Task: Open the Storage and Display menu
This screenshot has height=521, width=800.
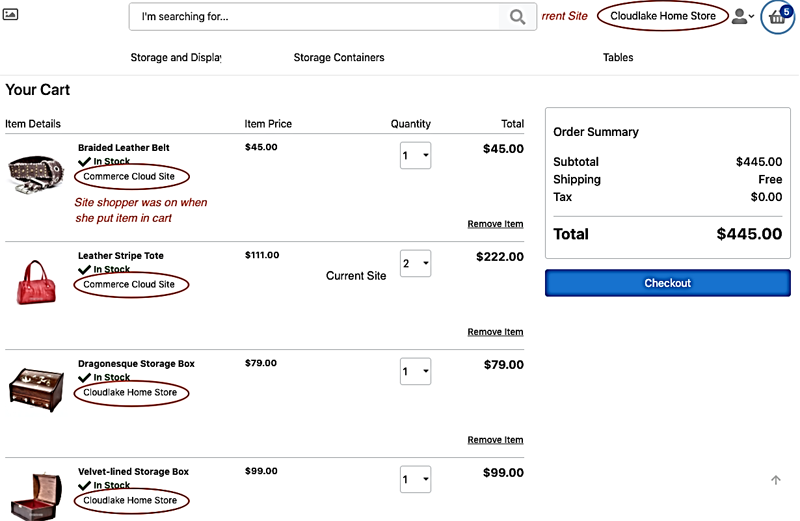Action: (x=176, y=58)
